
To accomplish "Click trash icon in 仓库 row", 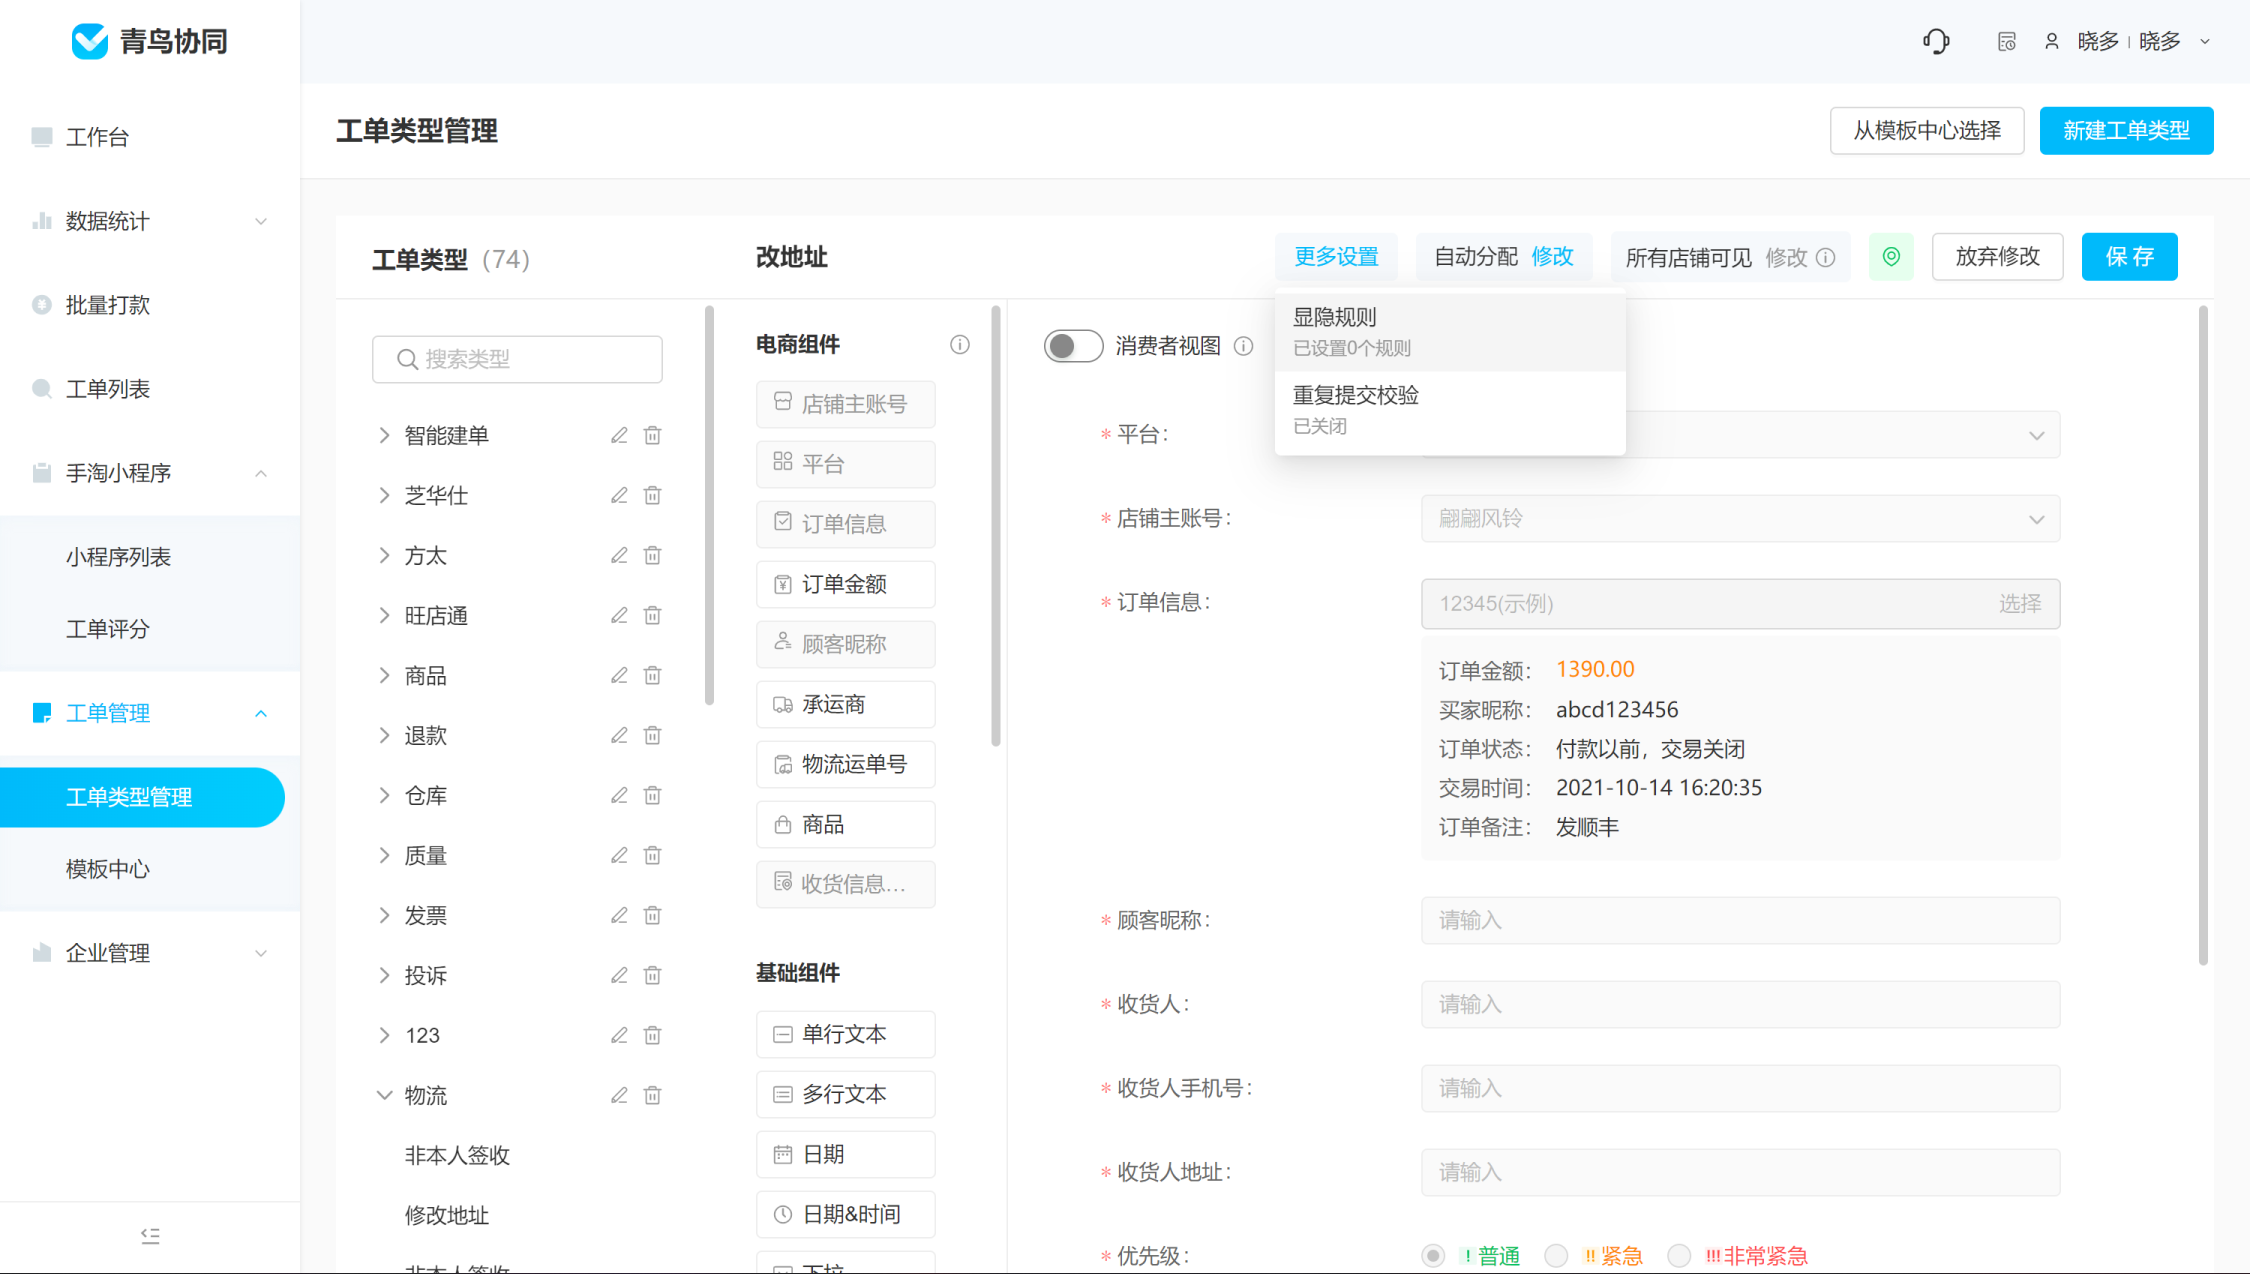I will tap(652, 795).
